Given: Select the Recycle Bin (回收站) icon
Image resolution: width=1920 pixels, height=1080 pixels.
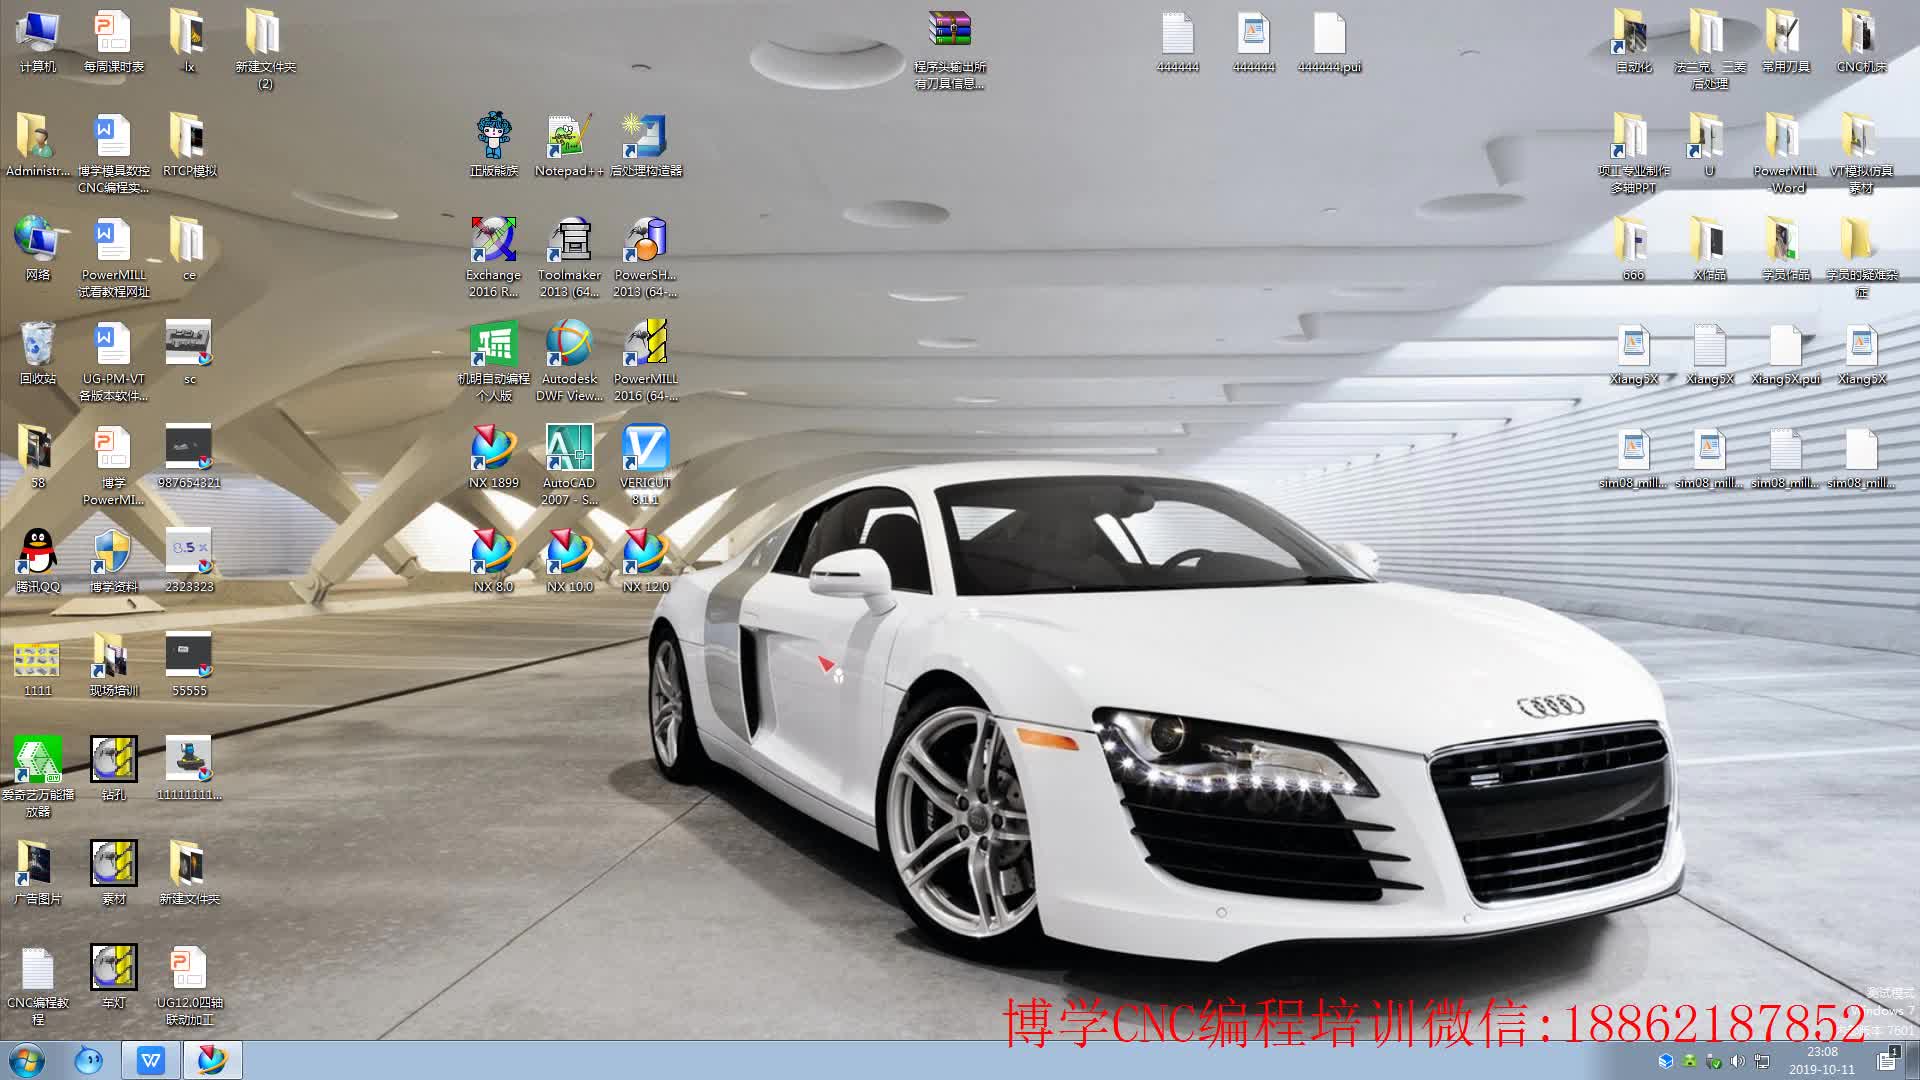Looking at the screenshot, I should pos(38,343).
